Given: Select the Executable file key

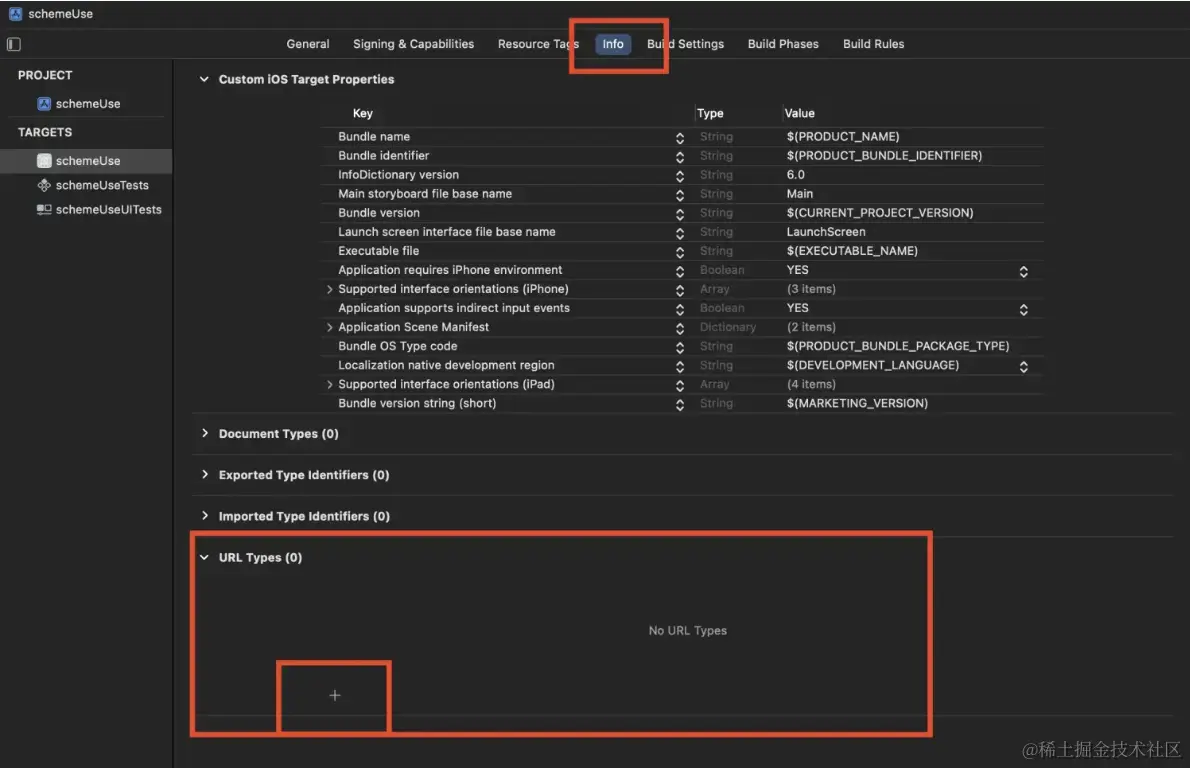Looking at the screenshot, I should pos(378,250).
